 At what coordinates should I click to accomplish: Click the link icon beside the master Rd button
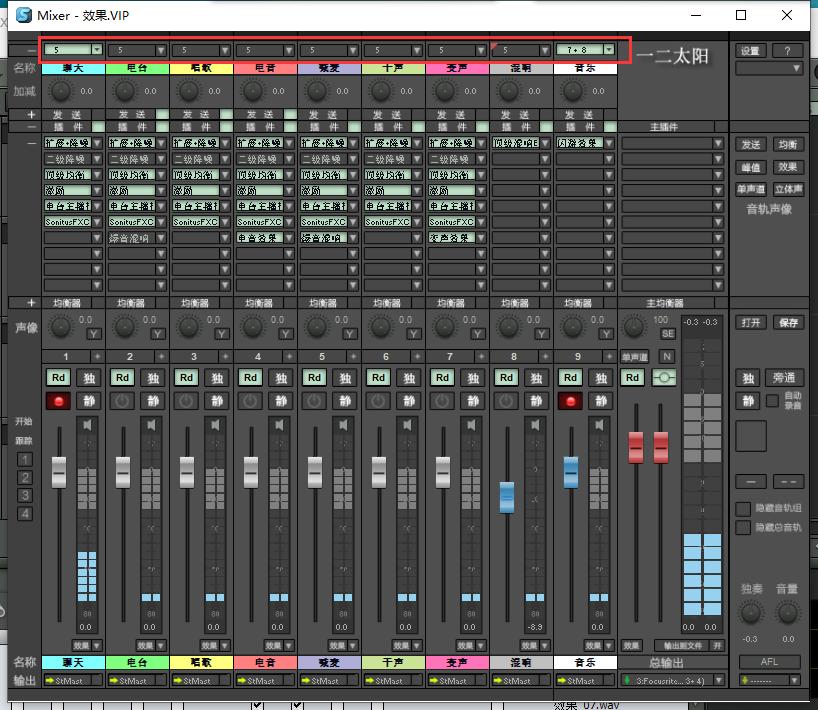[665, 378]
